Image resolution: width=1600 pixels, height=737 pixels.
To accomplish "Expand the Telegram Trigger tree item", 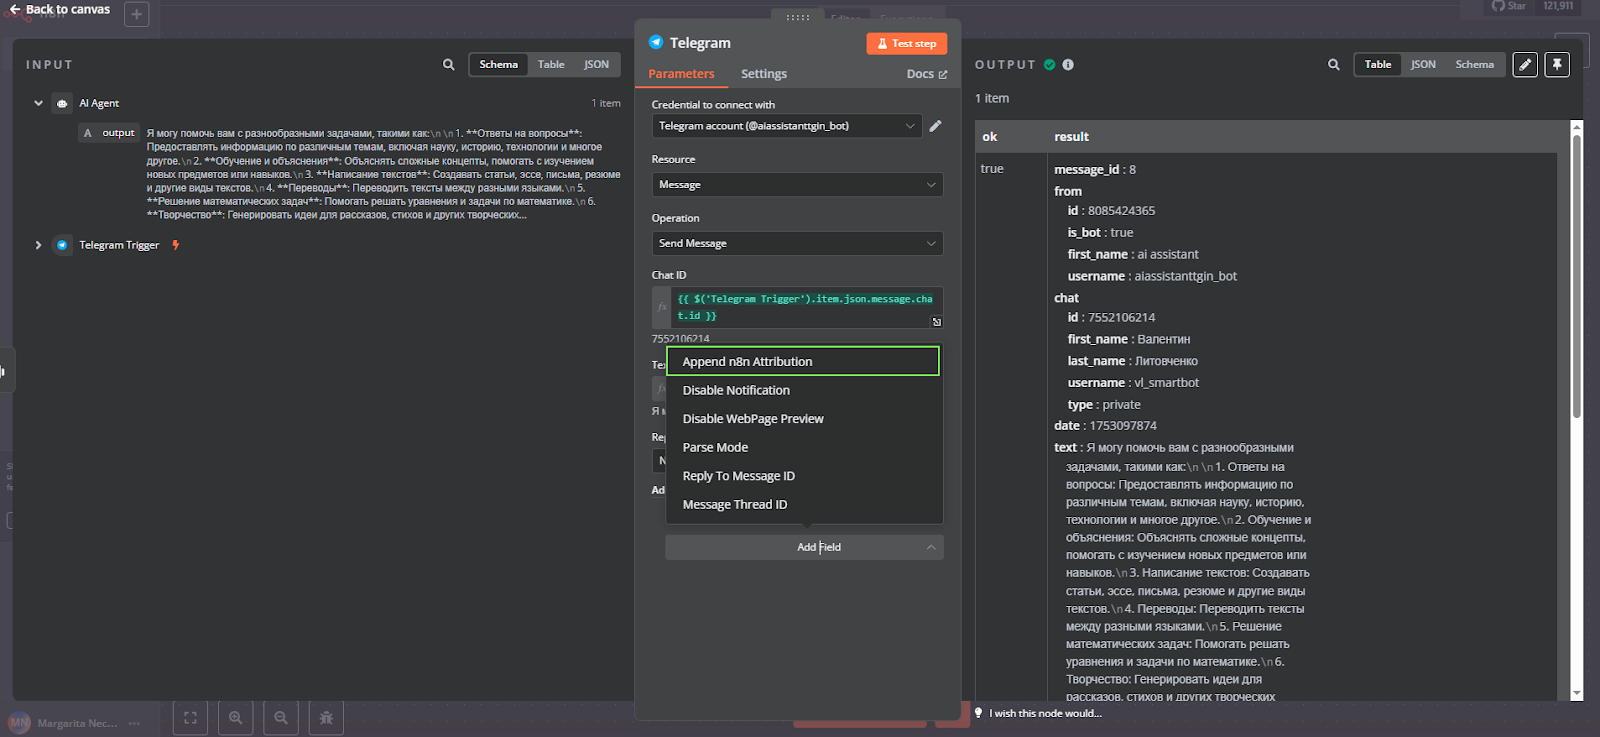I will [x=38, y=245].
